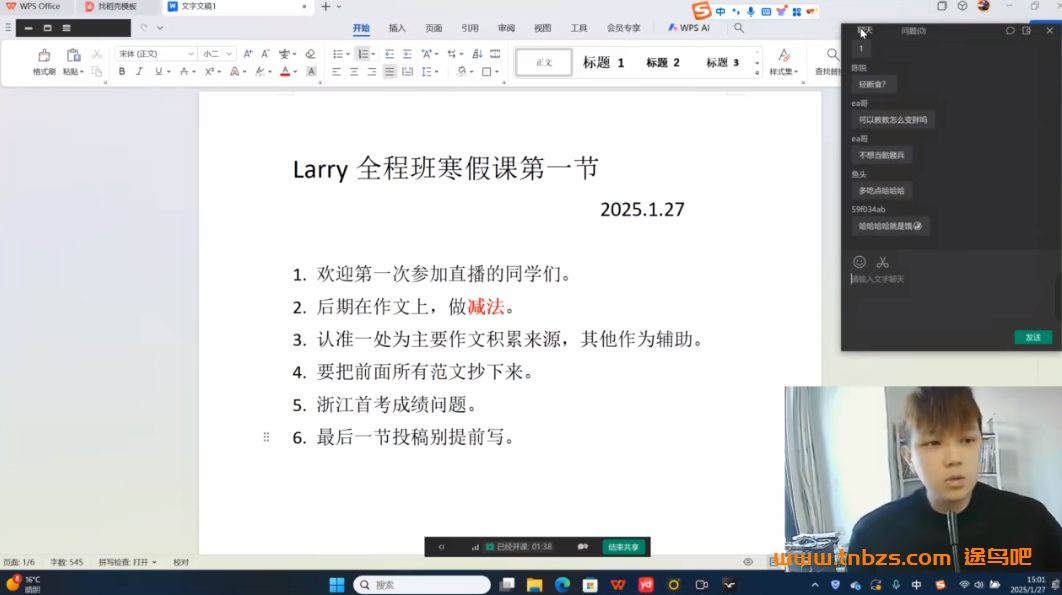Switch to the 插入 ribbon tab
The height and width of the screenshot is (595, 1062).
pyautogui.click(x=395, y=29)
